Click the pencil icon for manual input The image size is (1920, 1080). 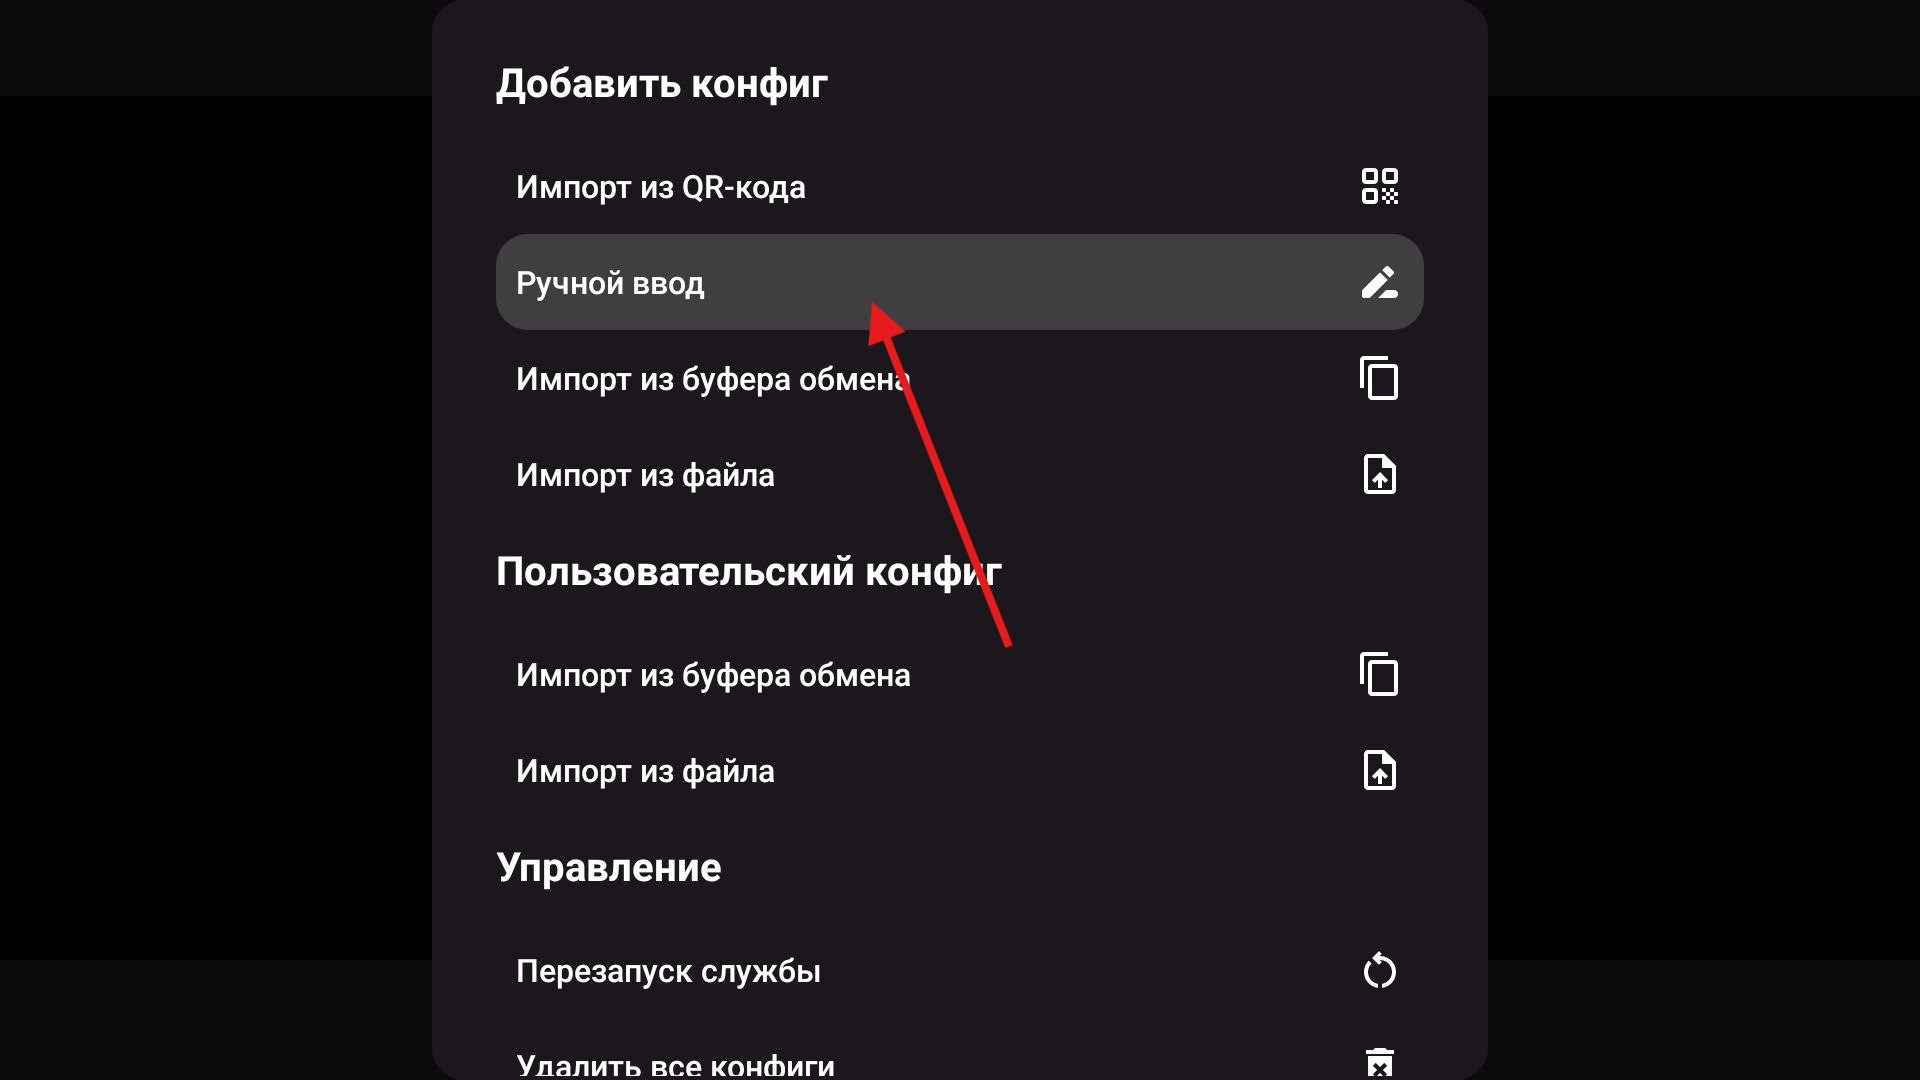point(1380,282)
